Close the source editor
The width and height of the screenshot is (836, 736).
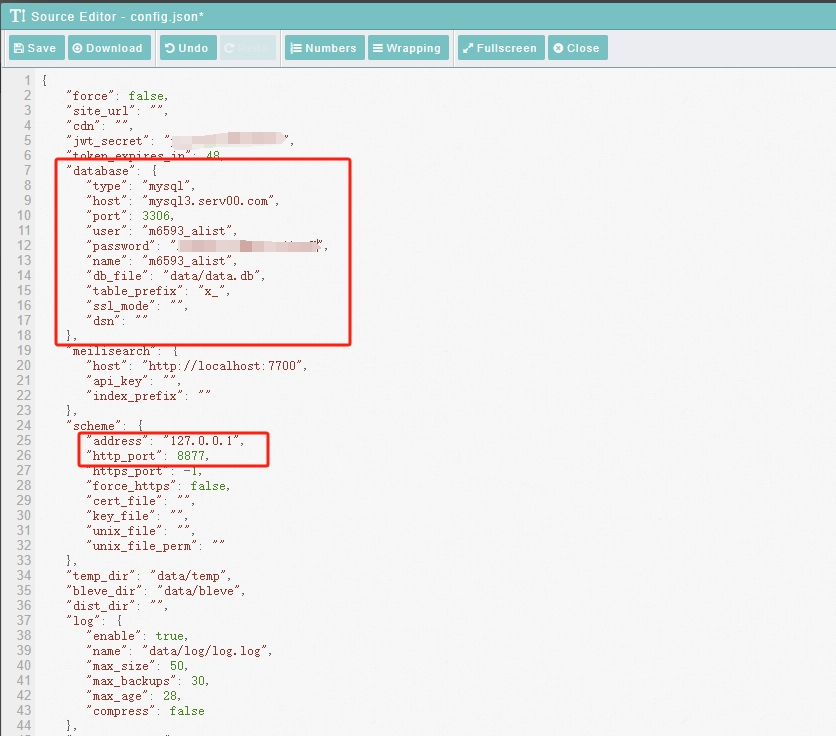[577, 48]
